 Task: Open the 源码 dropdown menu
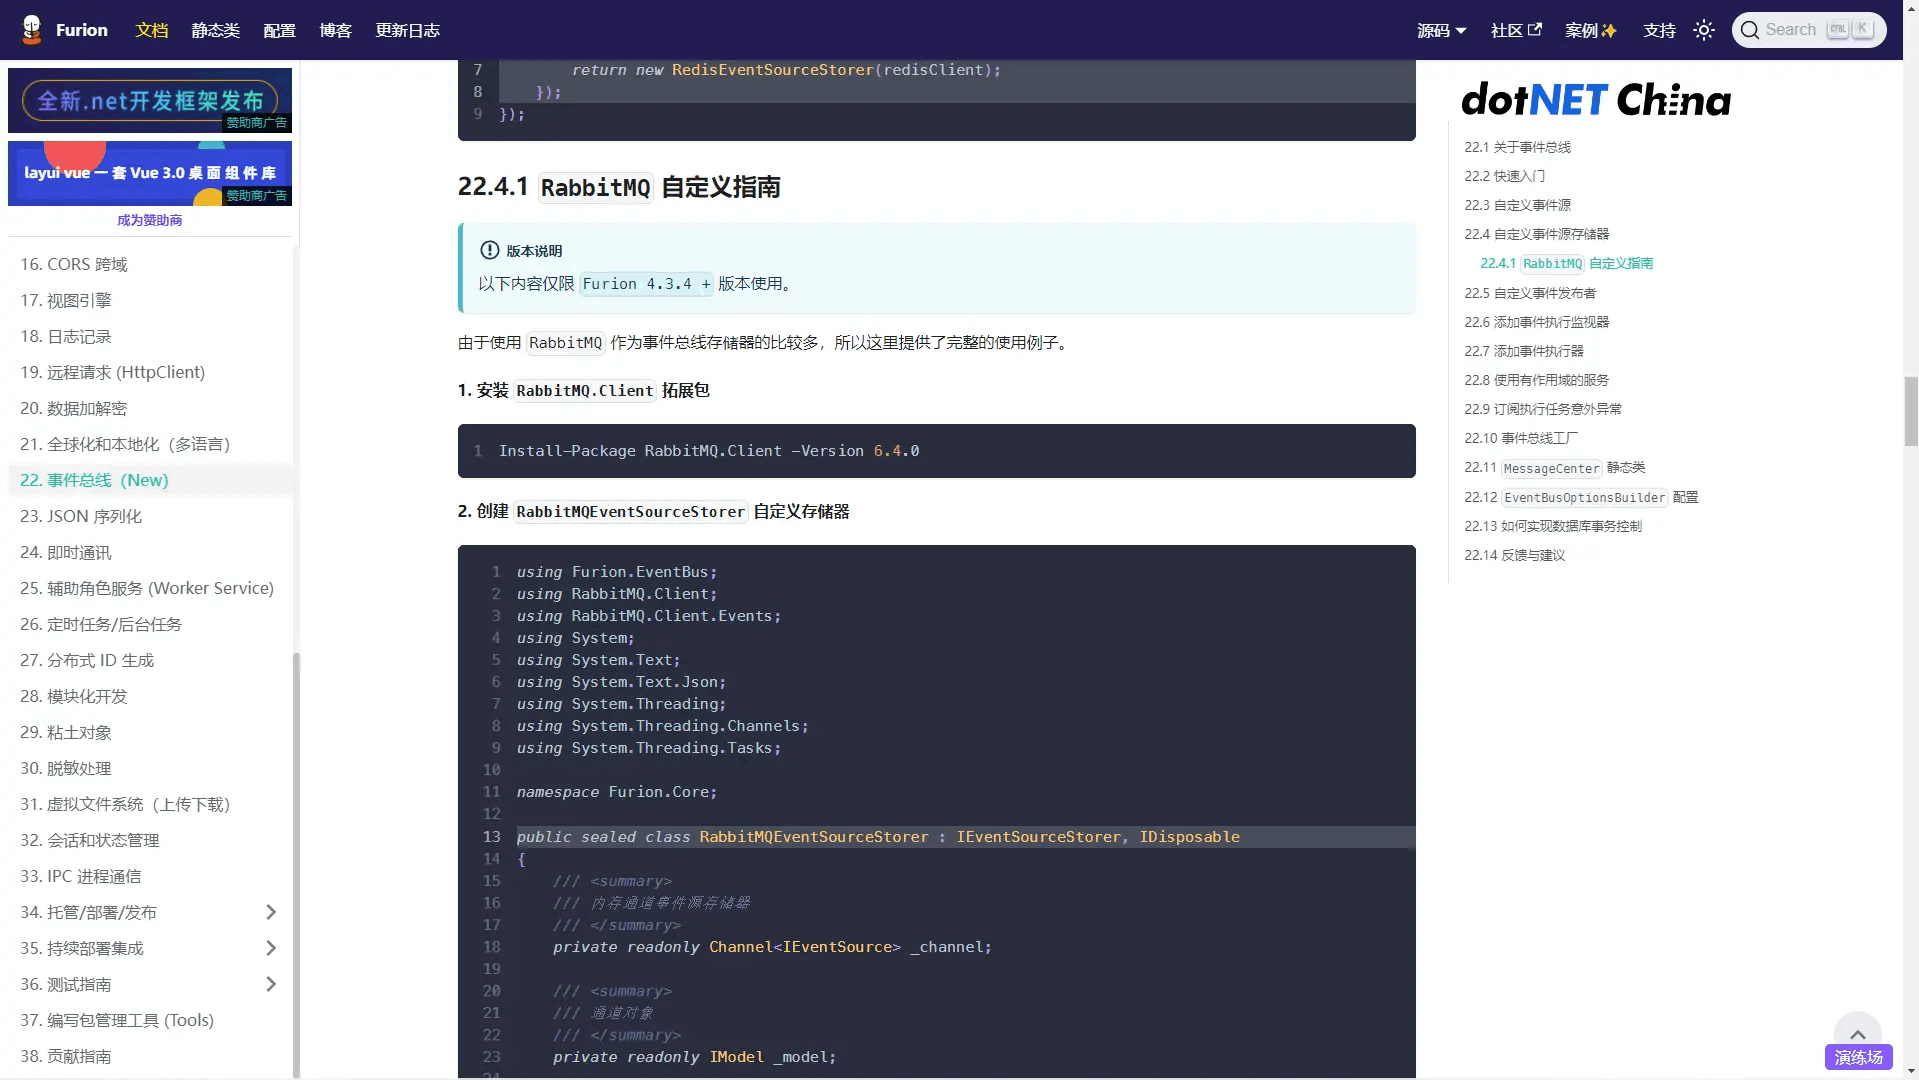click(1442, 30)
